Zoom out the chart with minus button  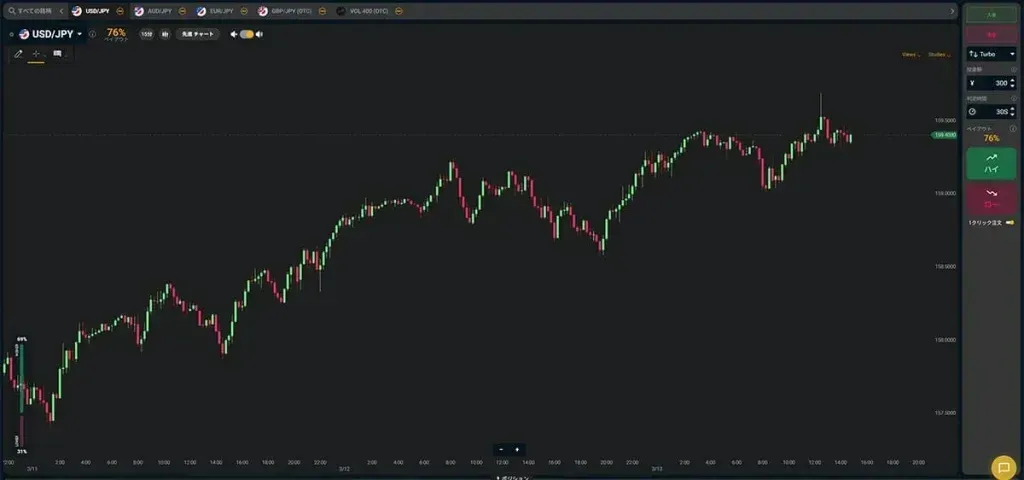(501, 450)
